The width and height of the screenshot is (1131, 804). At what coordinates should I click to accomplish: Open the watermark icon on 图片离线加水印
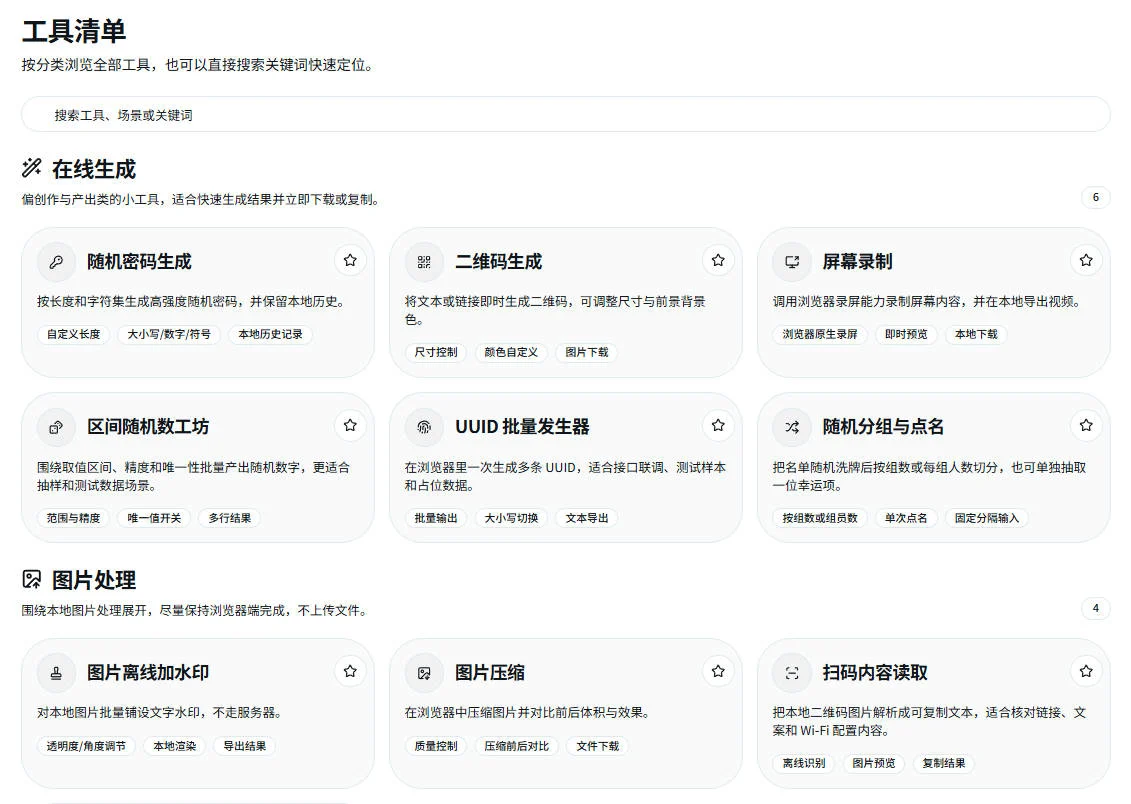tap(56, 672)
